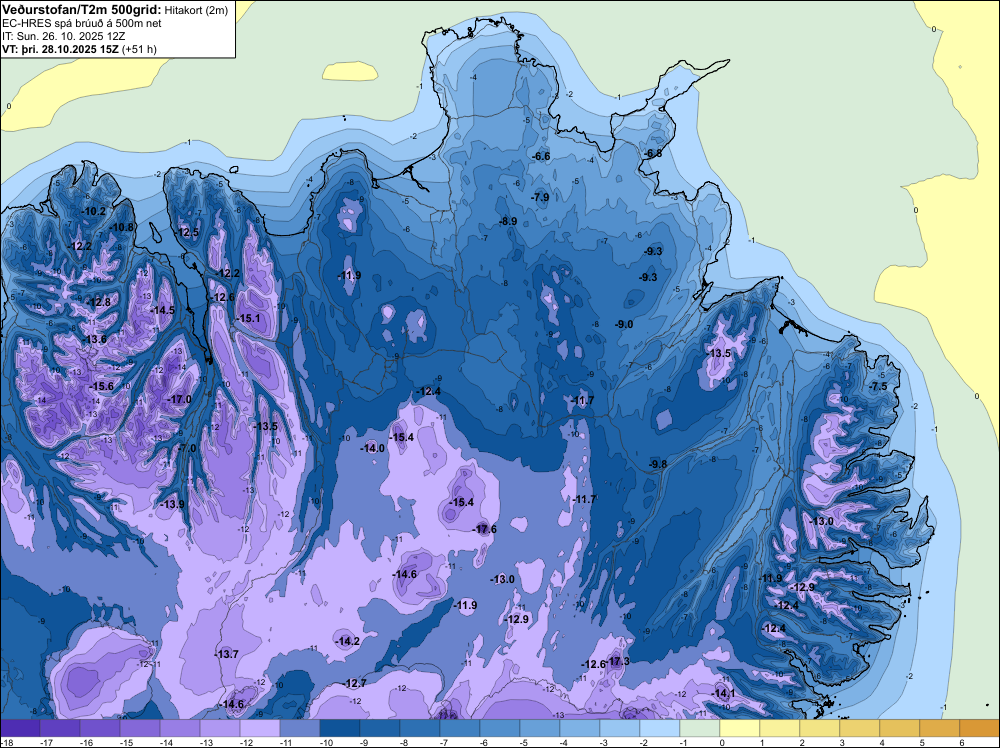This screenshot has width=1000, height=748.
Task: Select the lavender legend swatch between -12 and -11
Action: tap(260, 729)
